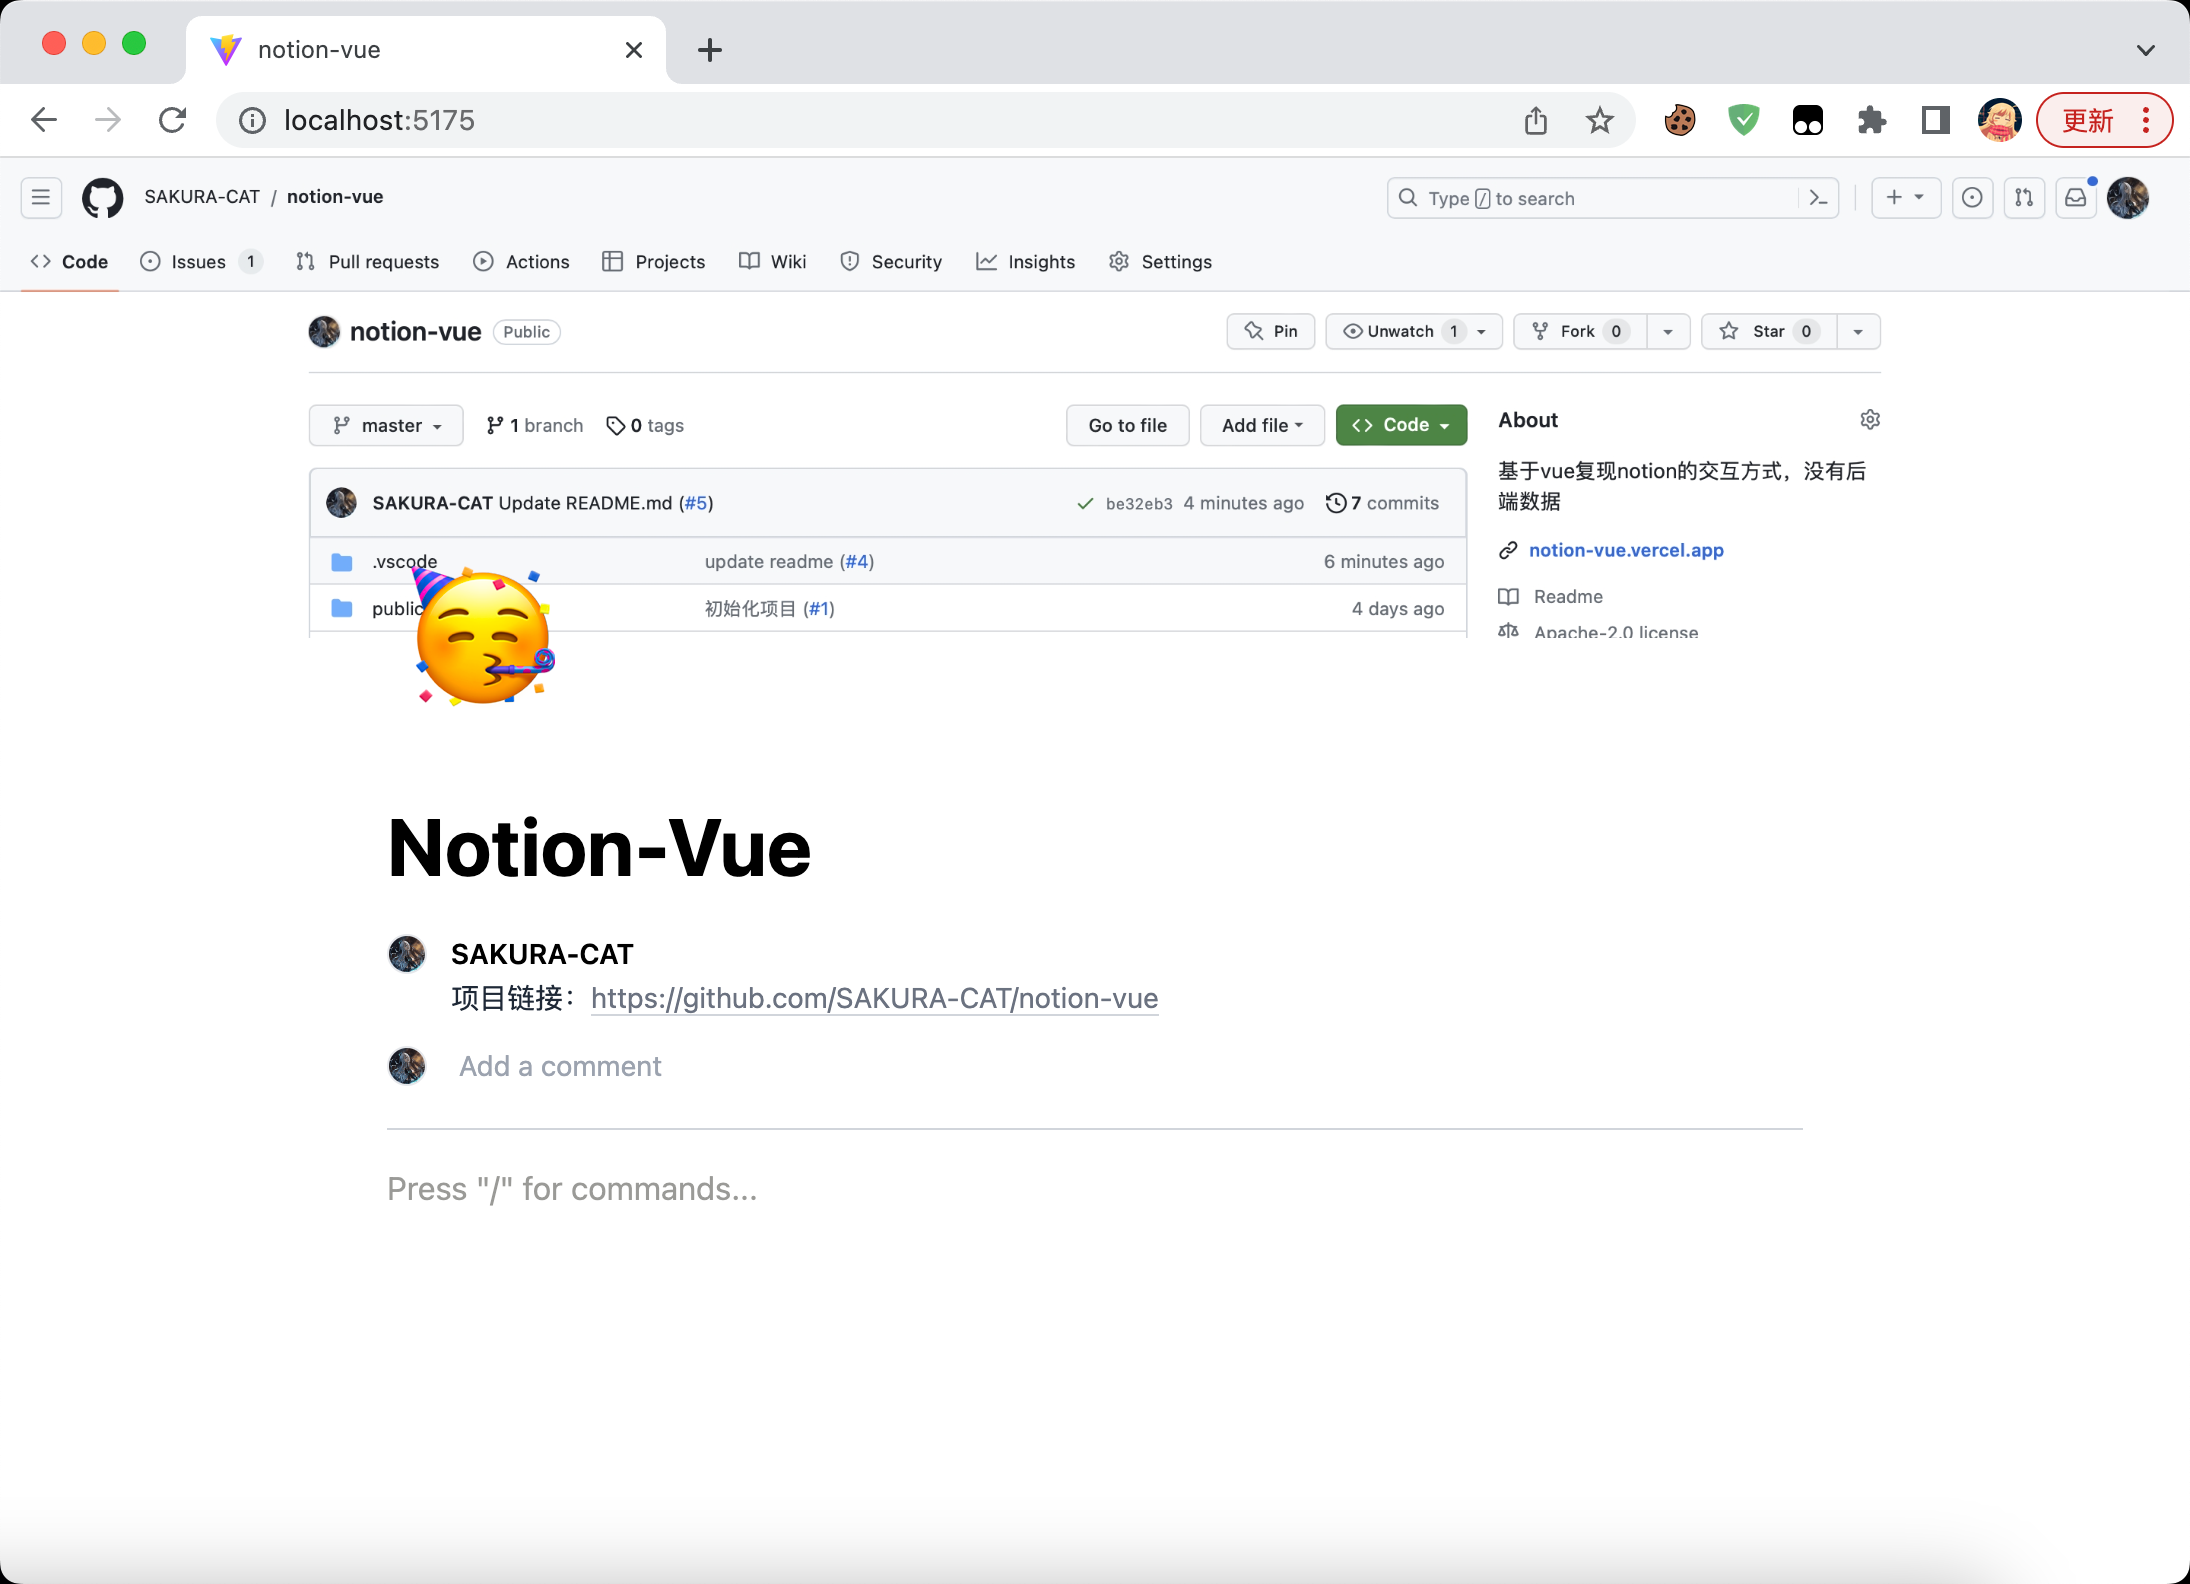
Task: Click the GitHub logo icon
Action: click(103, 197)
